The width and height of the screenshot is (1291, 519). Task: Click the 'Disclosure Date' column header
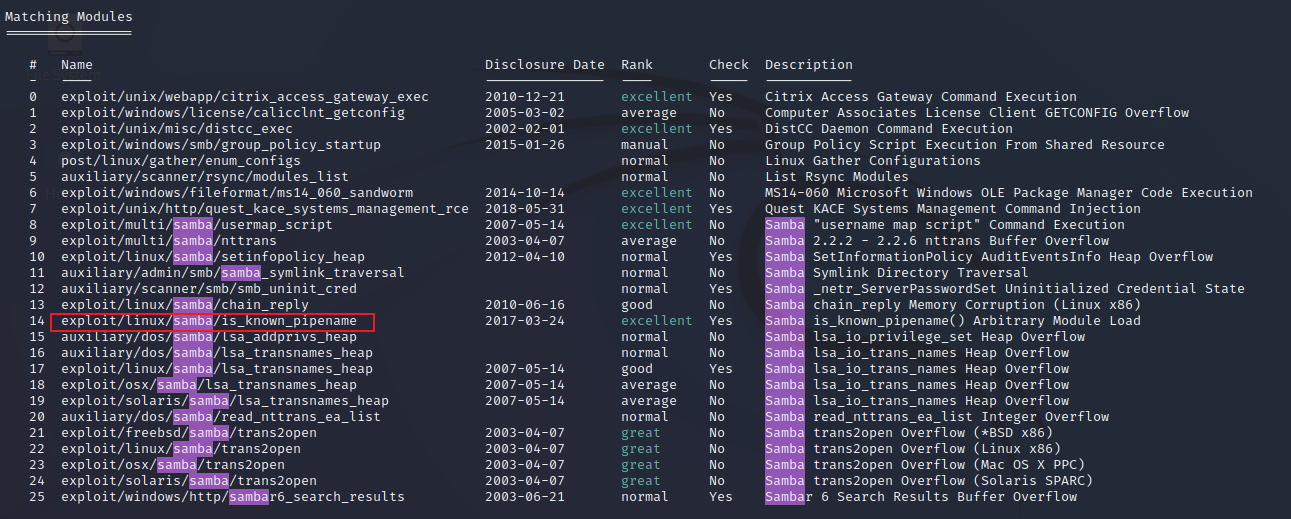coord(545,65)
